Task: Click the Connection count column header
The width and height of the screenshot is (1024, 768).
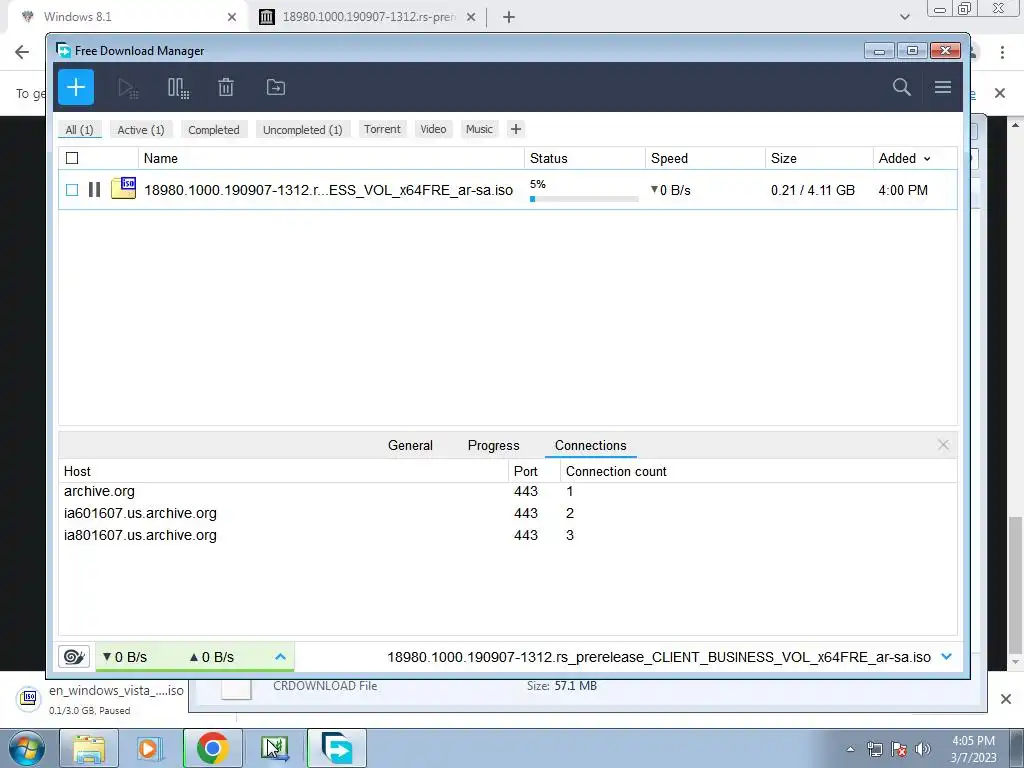Action: [759, 471]
